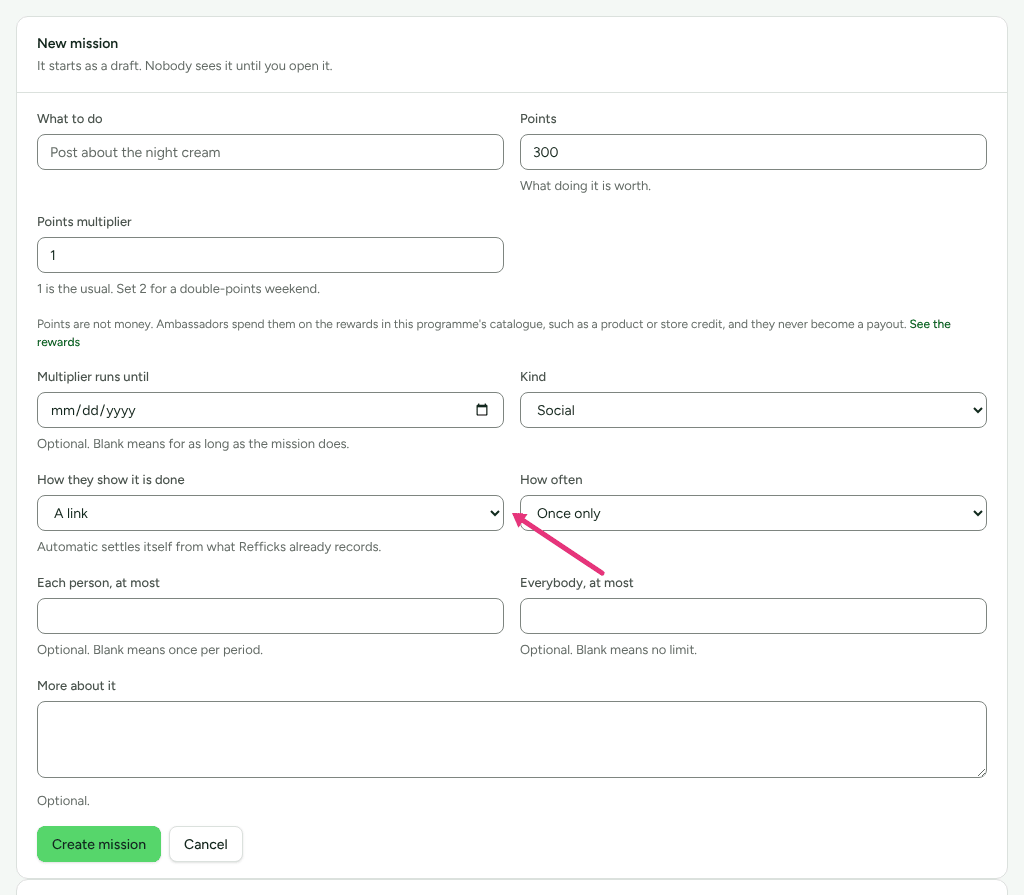The width and height of the screenshot is (1024, 895).
Task: Open the How often dropdown
Action: 753,513
